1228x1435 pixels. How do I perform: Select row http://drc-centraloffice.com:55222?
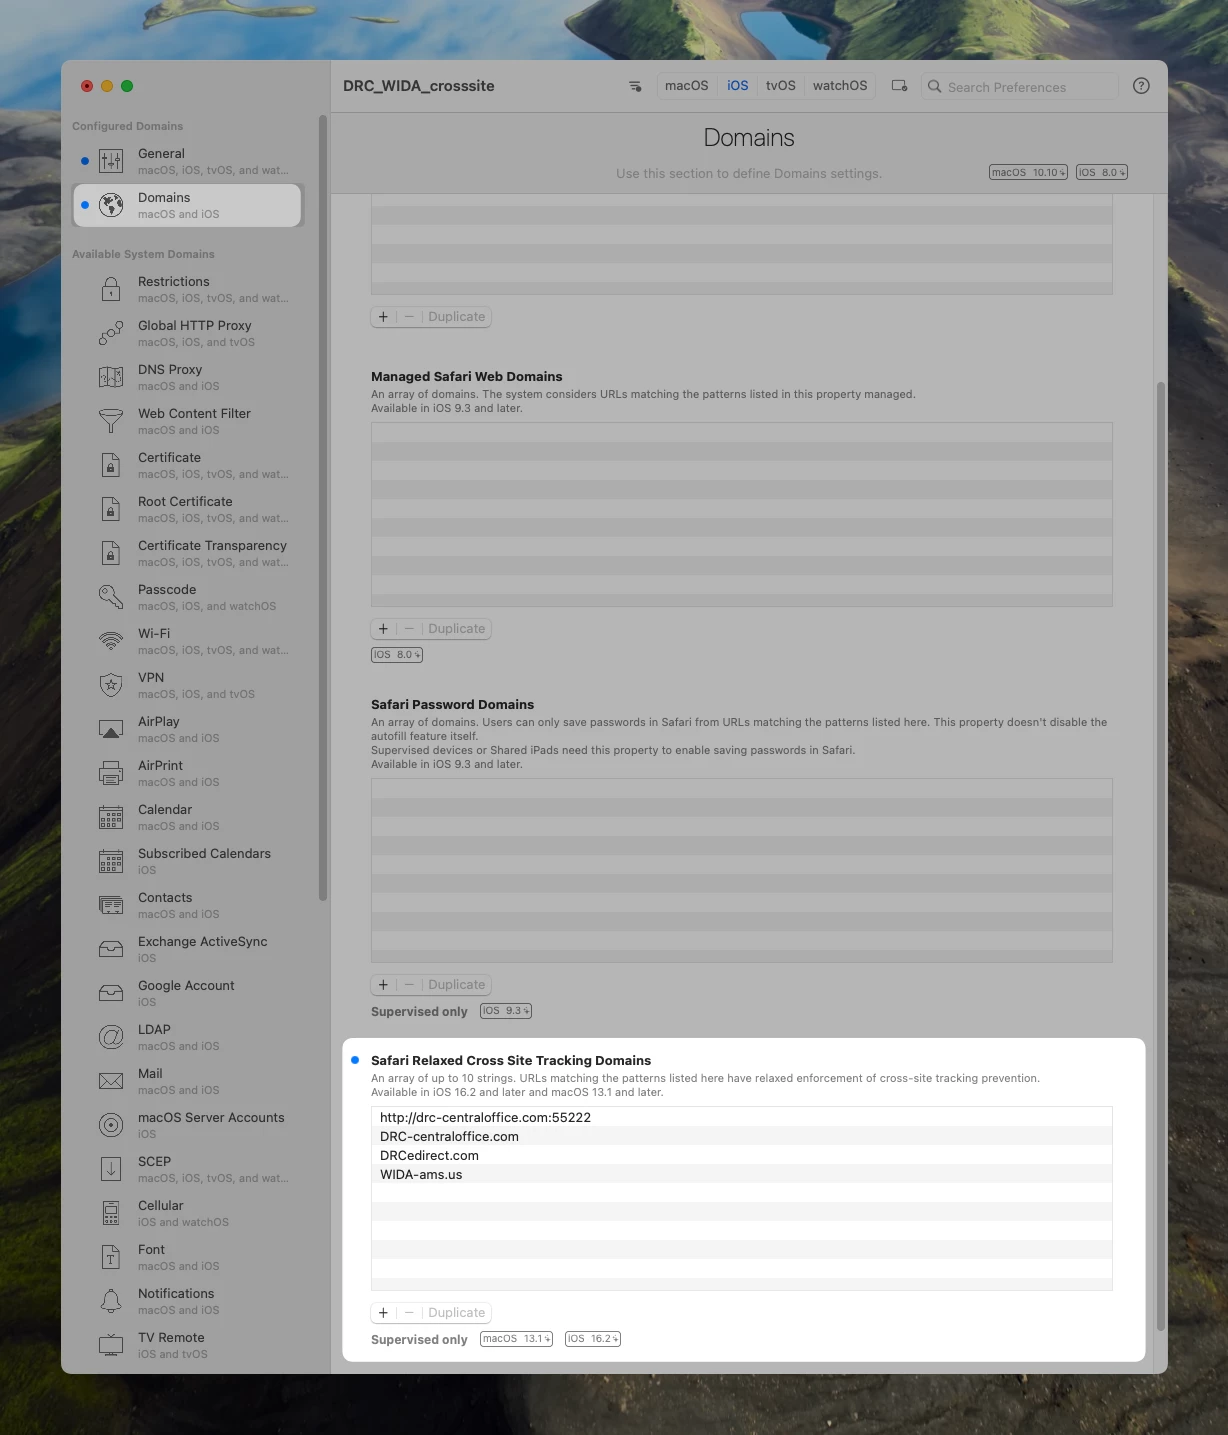pyautogui.click(x=742, y=1117)
